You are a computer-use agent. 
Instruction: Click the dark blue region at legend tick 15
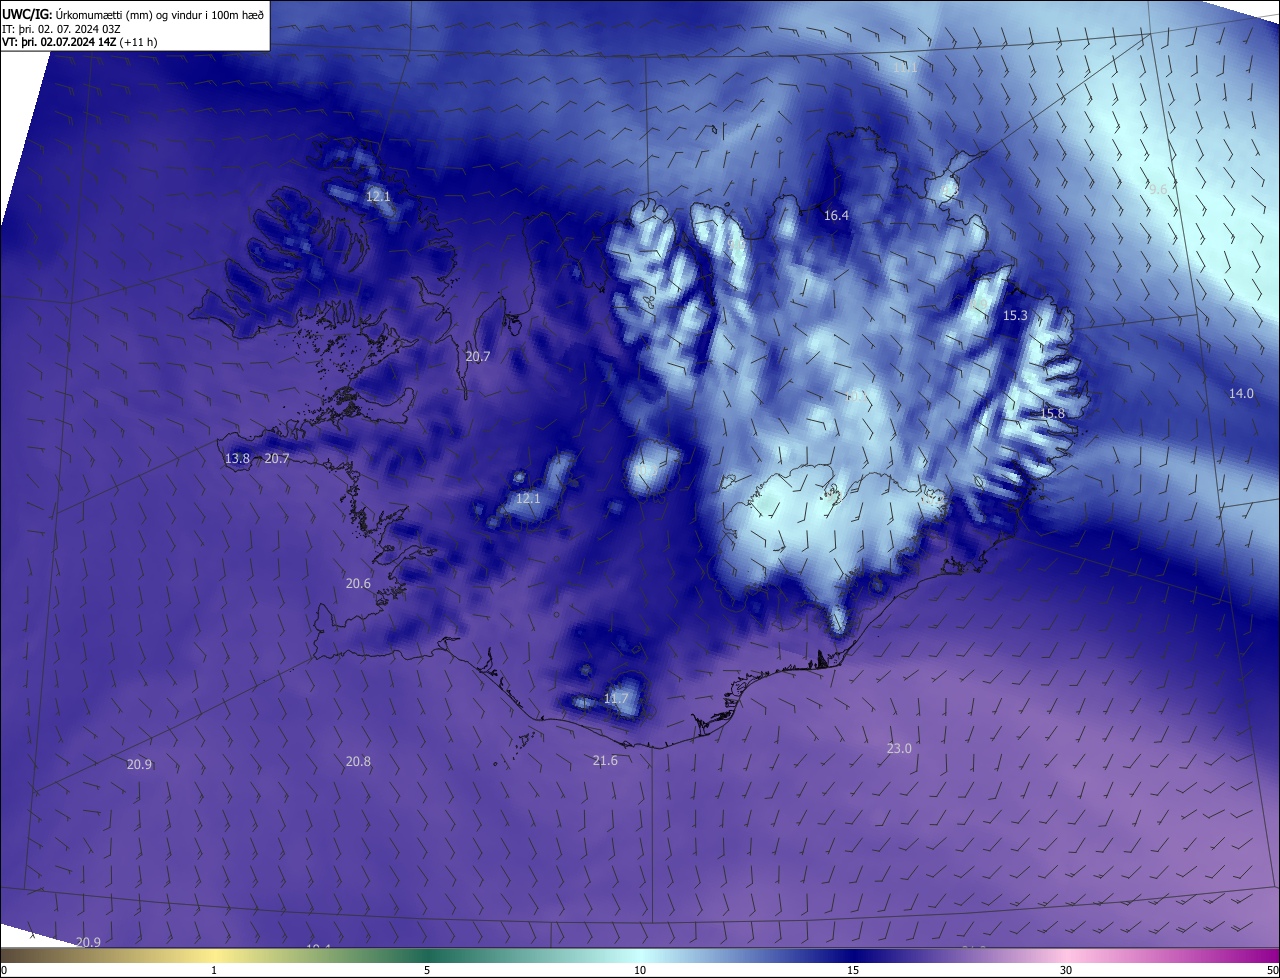pyautogui.click(x=853, y=956)
